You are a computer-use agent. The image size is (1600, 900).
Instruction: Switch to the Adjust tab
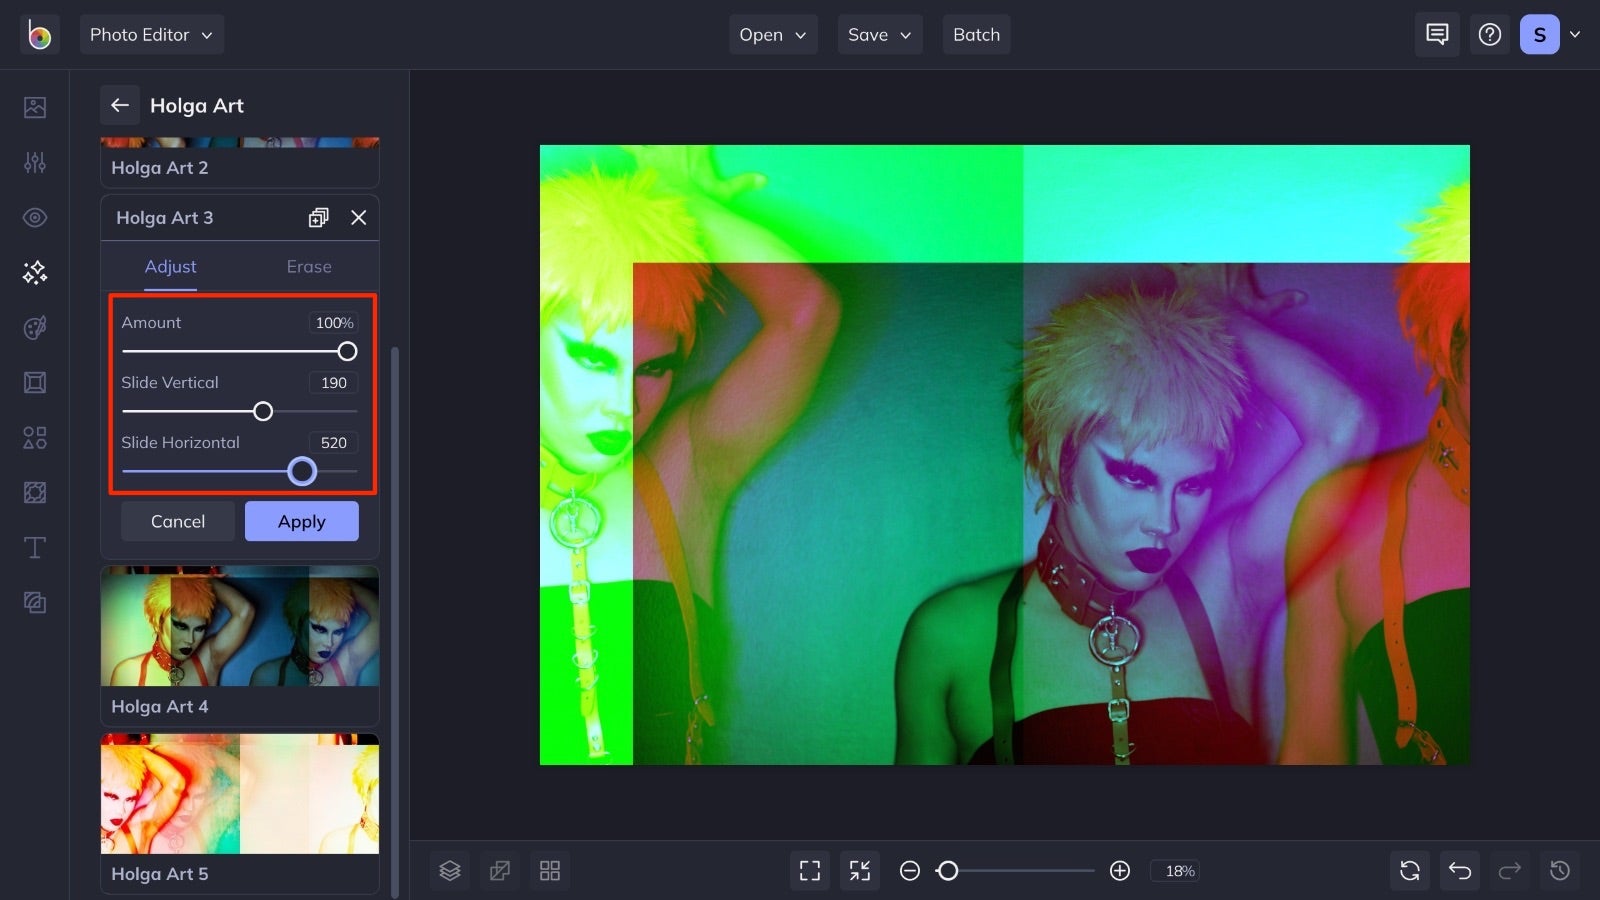170,266
